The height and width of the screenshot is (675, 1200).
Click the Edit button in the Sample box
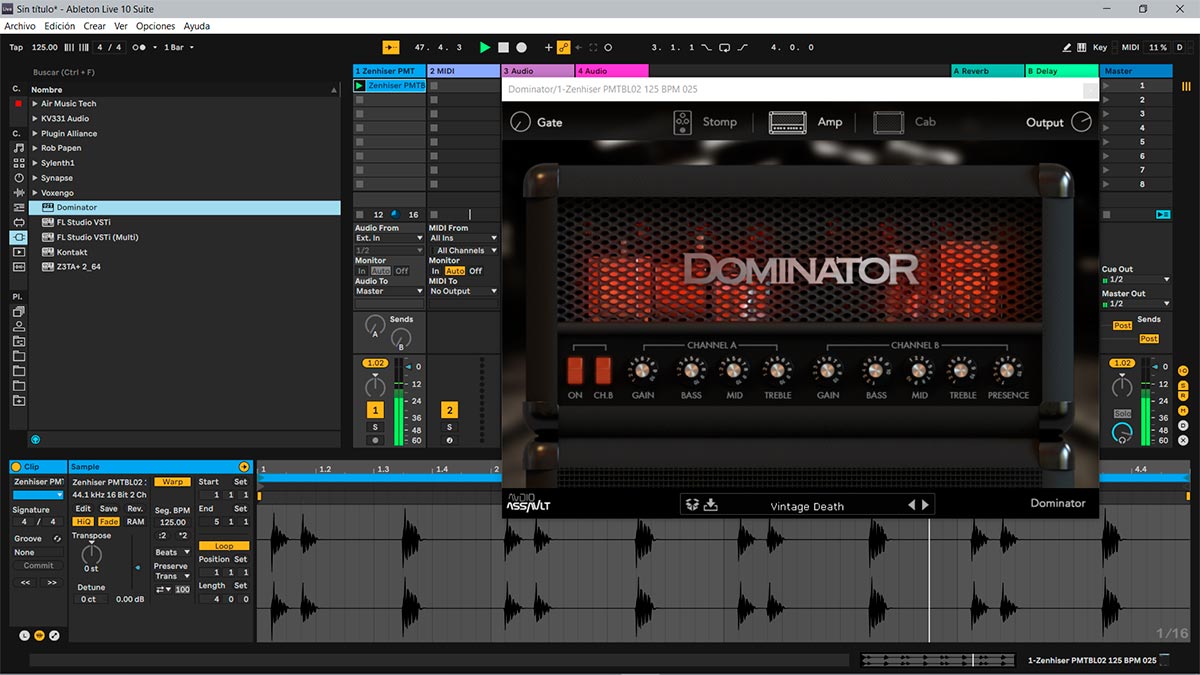(x=83, y=509)
